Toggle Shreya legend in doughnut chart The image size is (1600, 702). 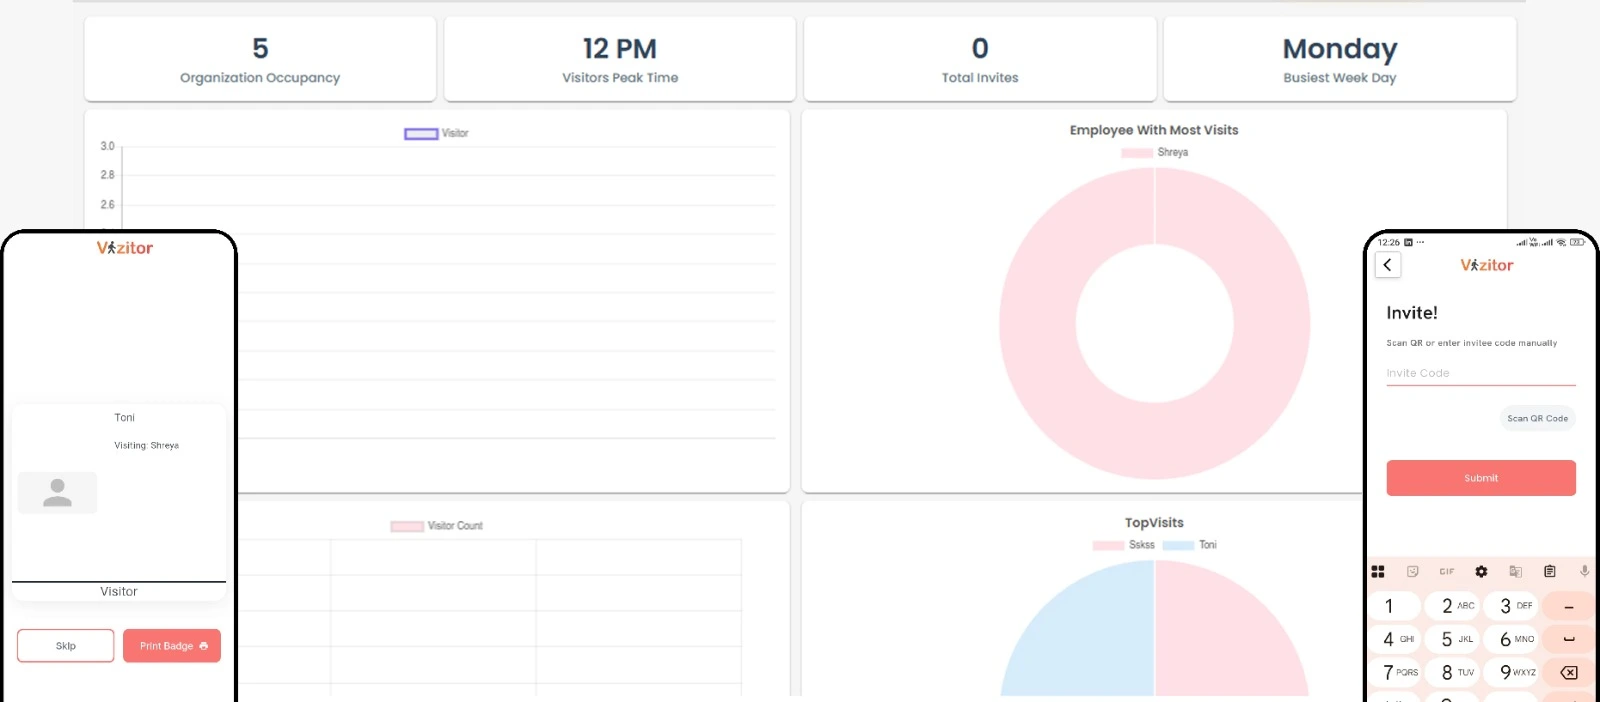[1155, 153]
